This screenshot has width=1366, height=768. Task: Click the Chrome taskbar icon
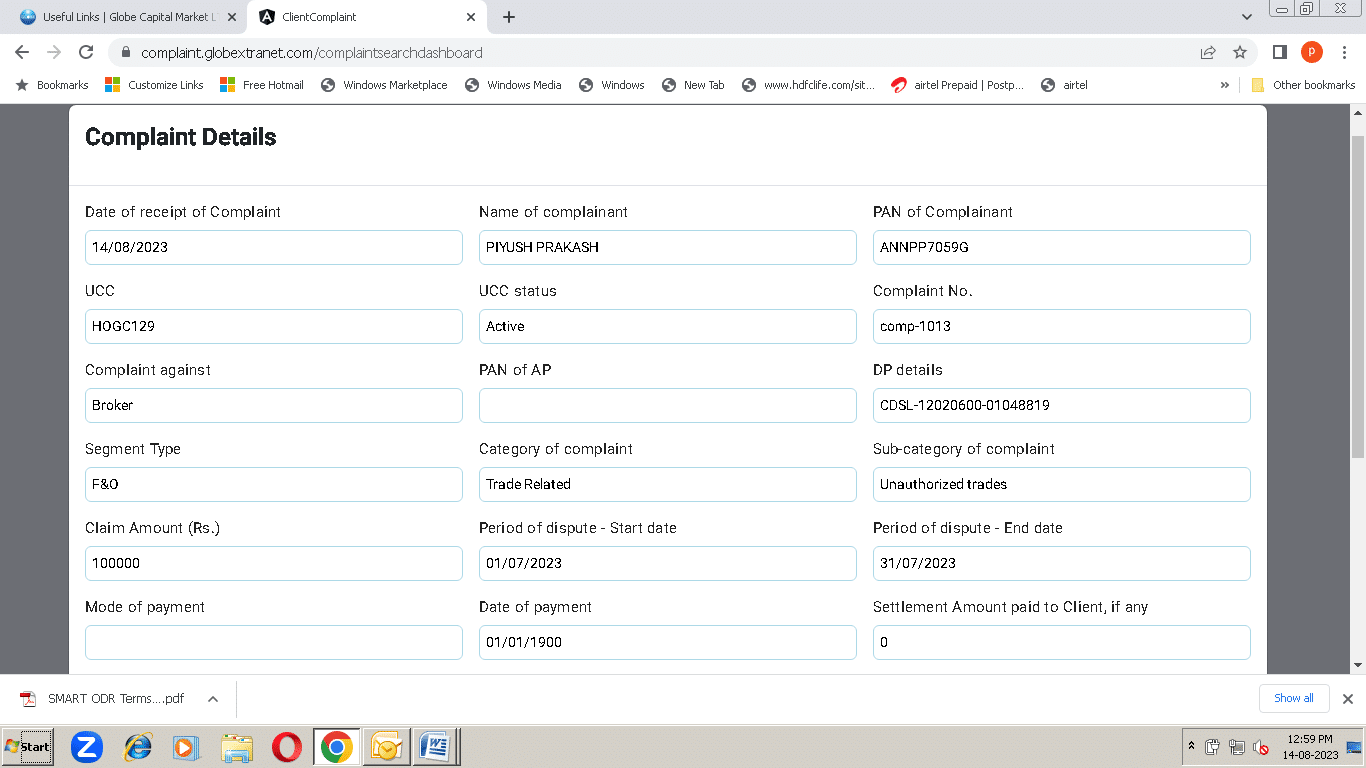point(336,747)
